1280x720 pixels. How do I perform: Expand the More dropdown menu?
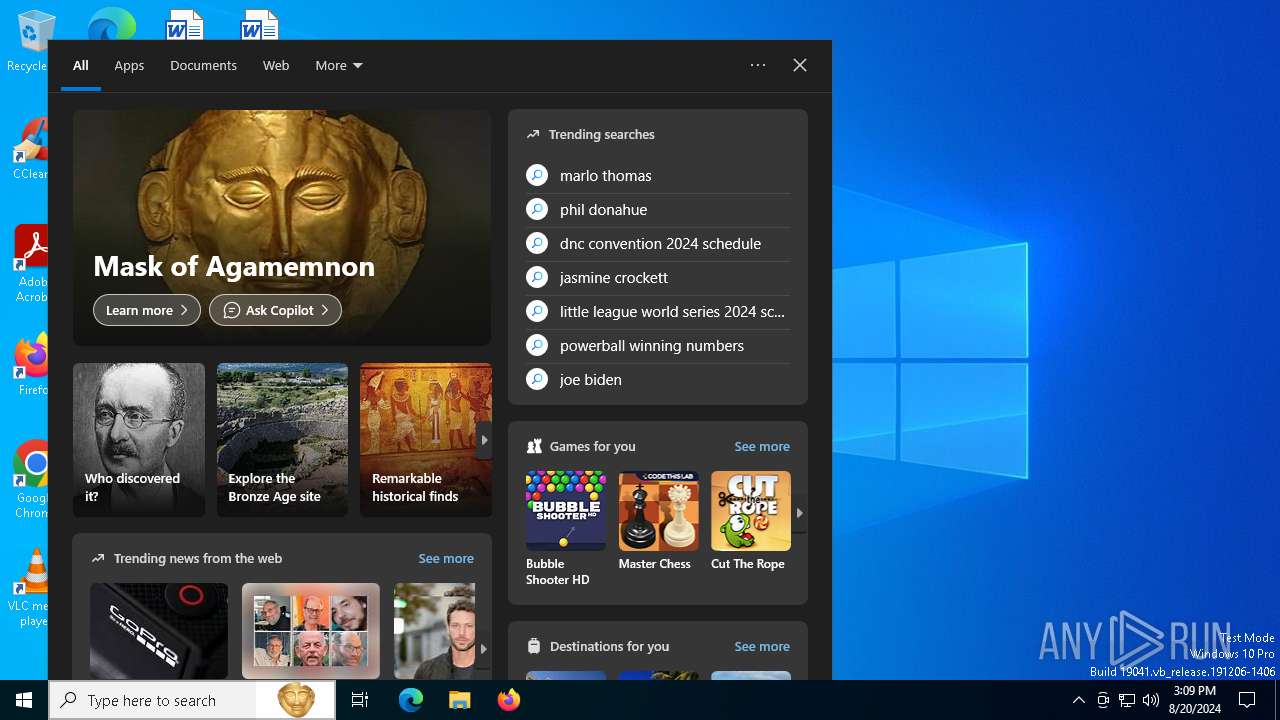tap(339, 65)
